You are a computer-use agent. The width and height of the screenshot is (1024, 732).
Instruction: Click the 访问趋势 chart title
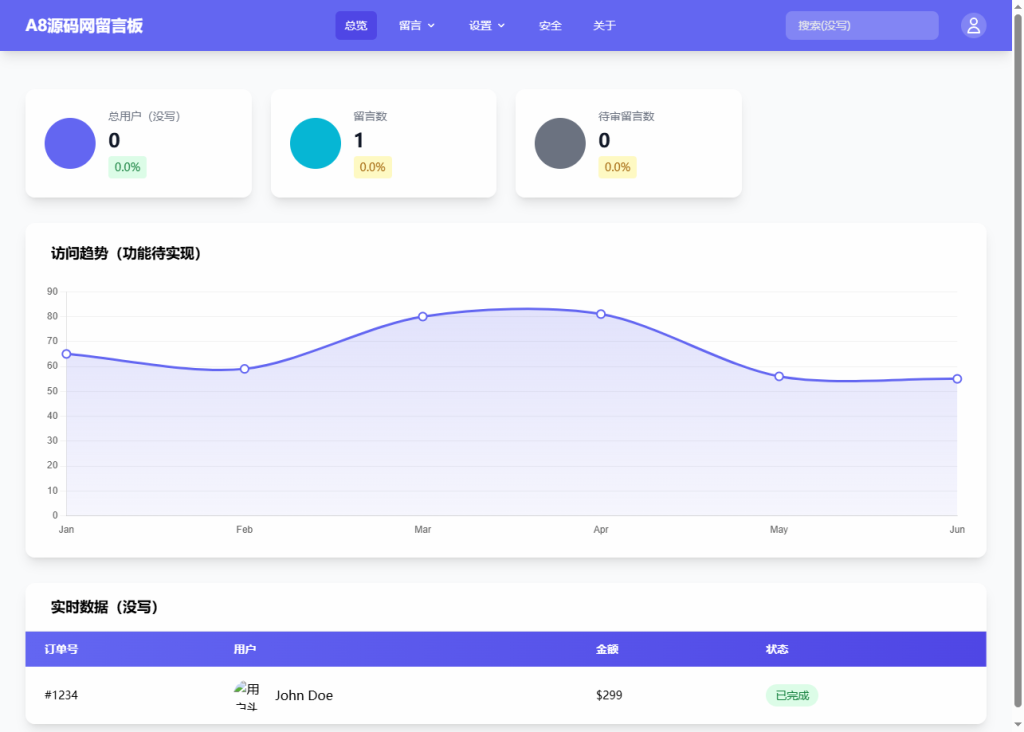point(126,253)
